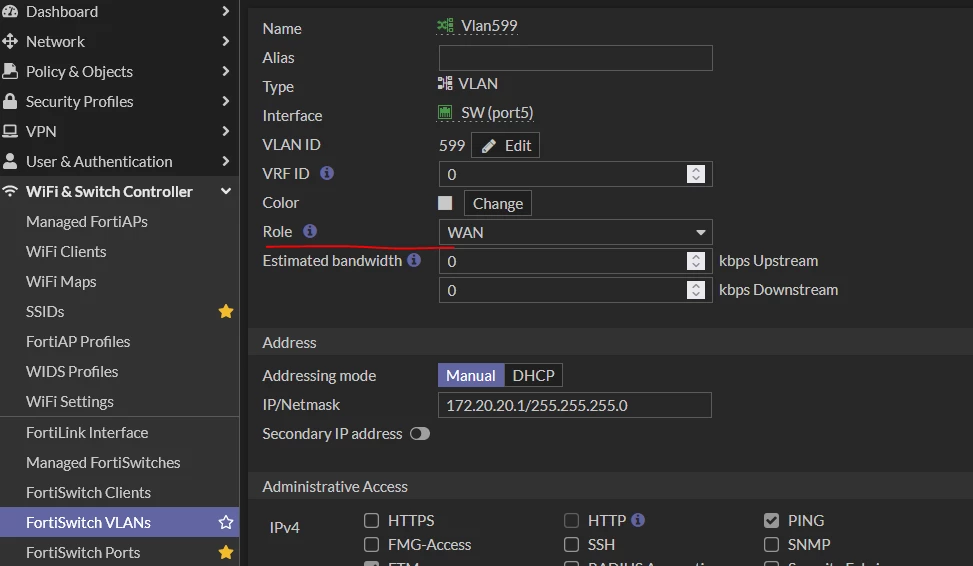
Task: Expand the Policy & Objects chevron
Action: (225, 71)
